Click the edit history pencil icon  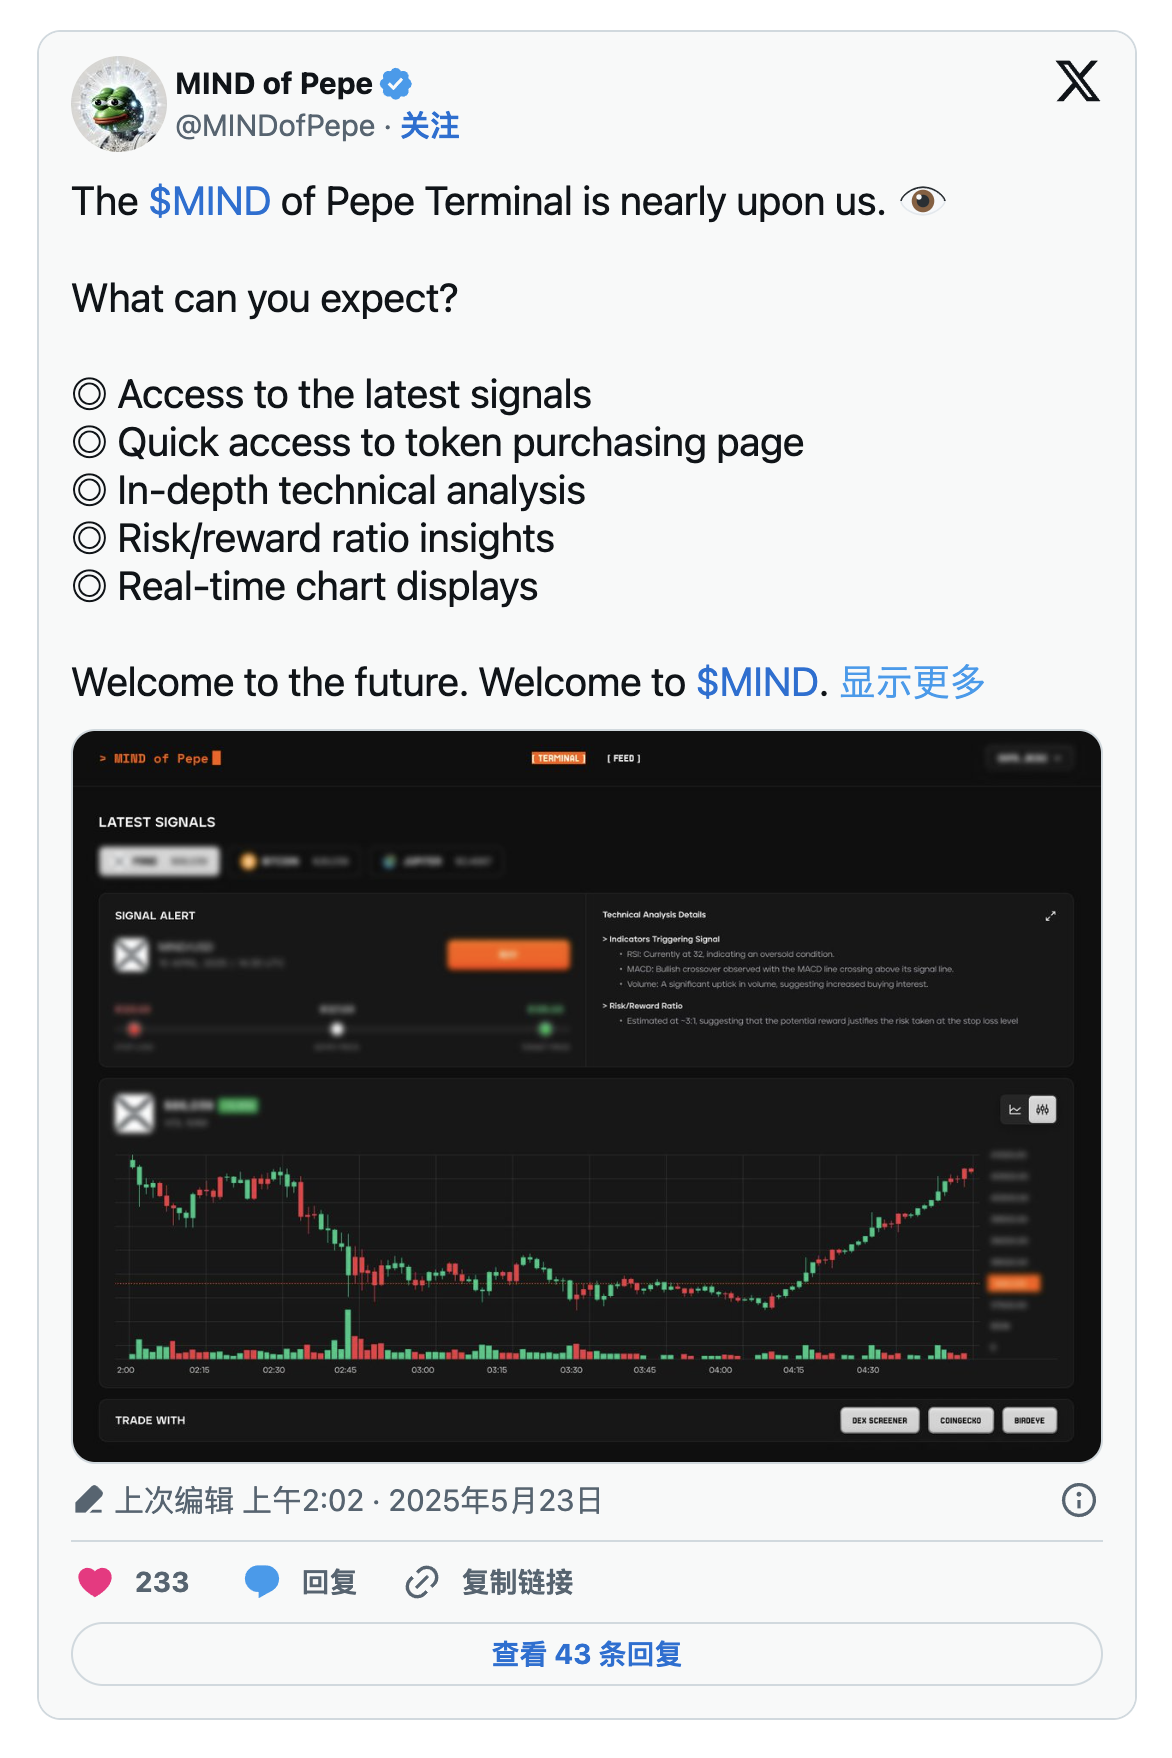(89, 1500)
